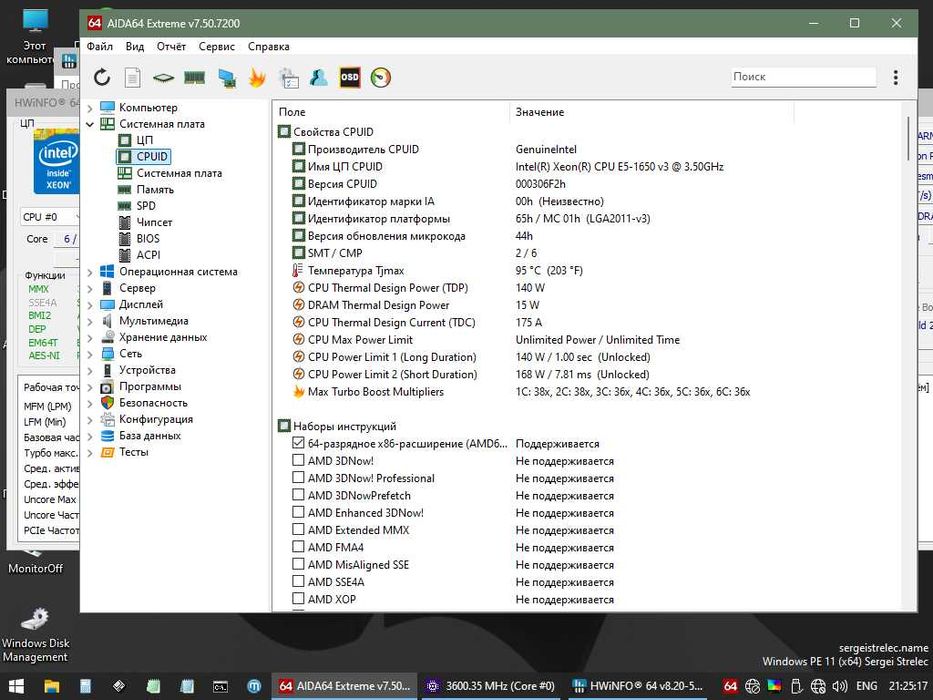Viewport: 933px width, 700px height.
Task: Toggle the AMD MisAligned SSE checkbox
Action: pyautogui.click(x=298, y=564)
